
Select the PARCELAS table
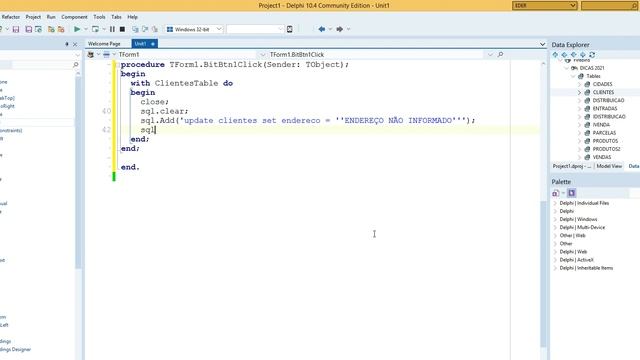(x=604, y=133)
